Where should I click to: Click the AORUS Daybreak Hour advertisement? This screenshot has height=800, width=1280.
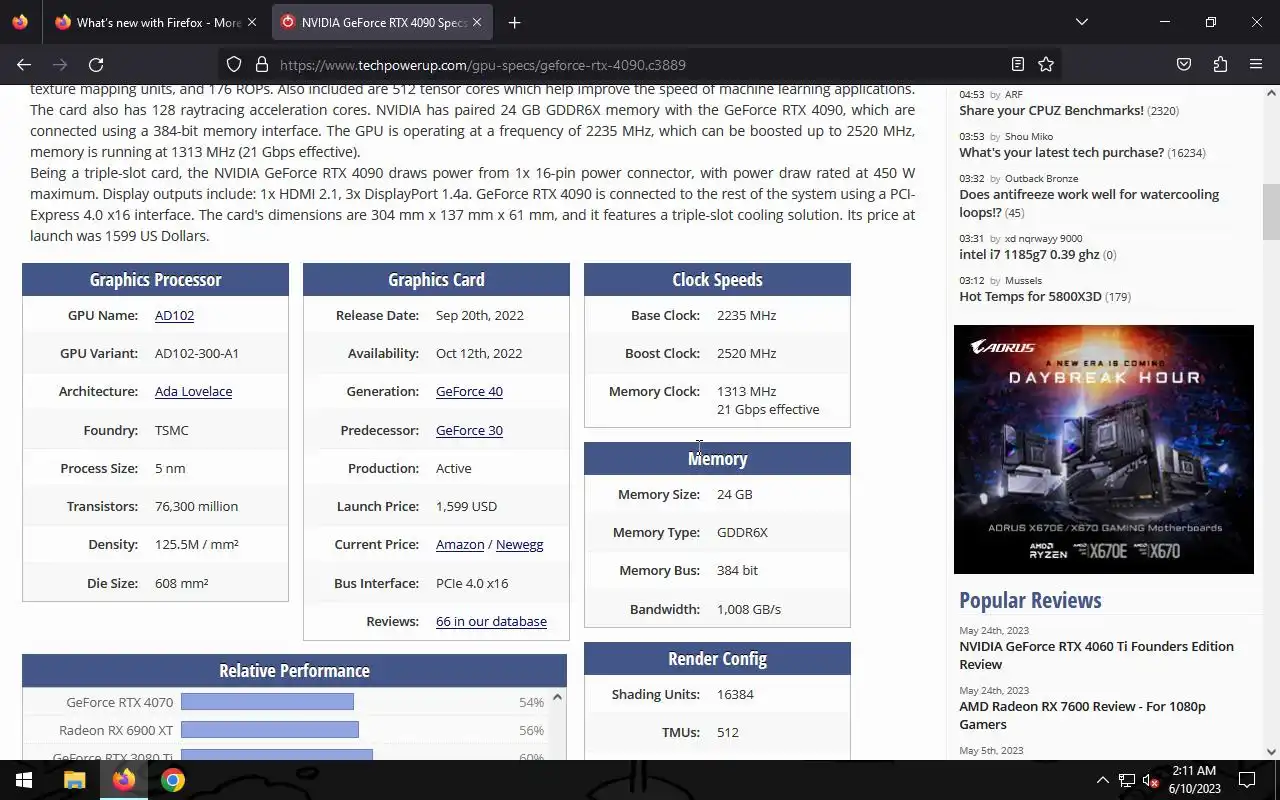click(1103, 449)
